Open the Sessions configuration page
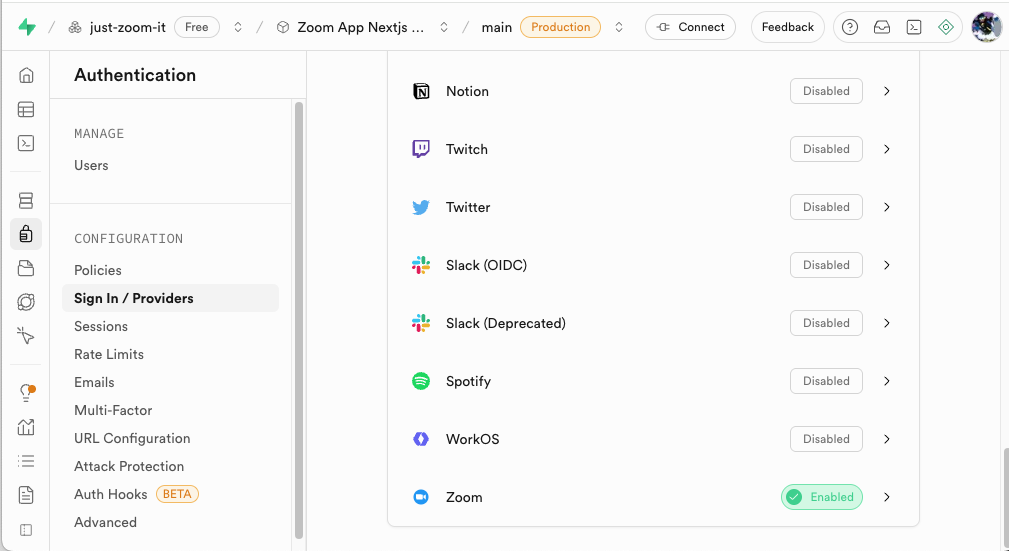This screenshot has width=1009, height=551. click(101, 326)
